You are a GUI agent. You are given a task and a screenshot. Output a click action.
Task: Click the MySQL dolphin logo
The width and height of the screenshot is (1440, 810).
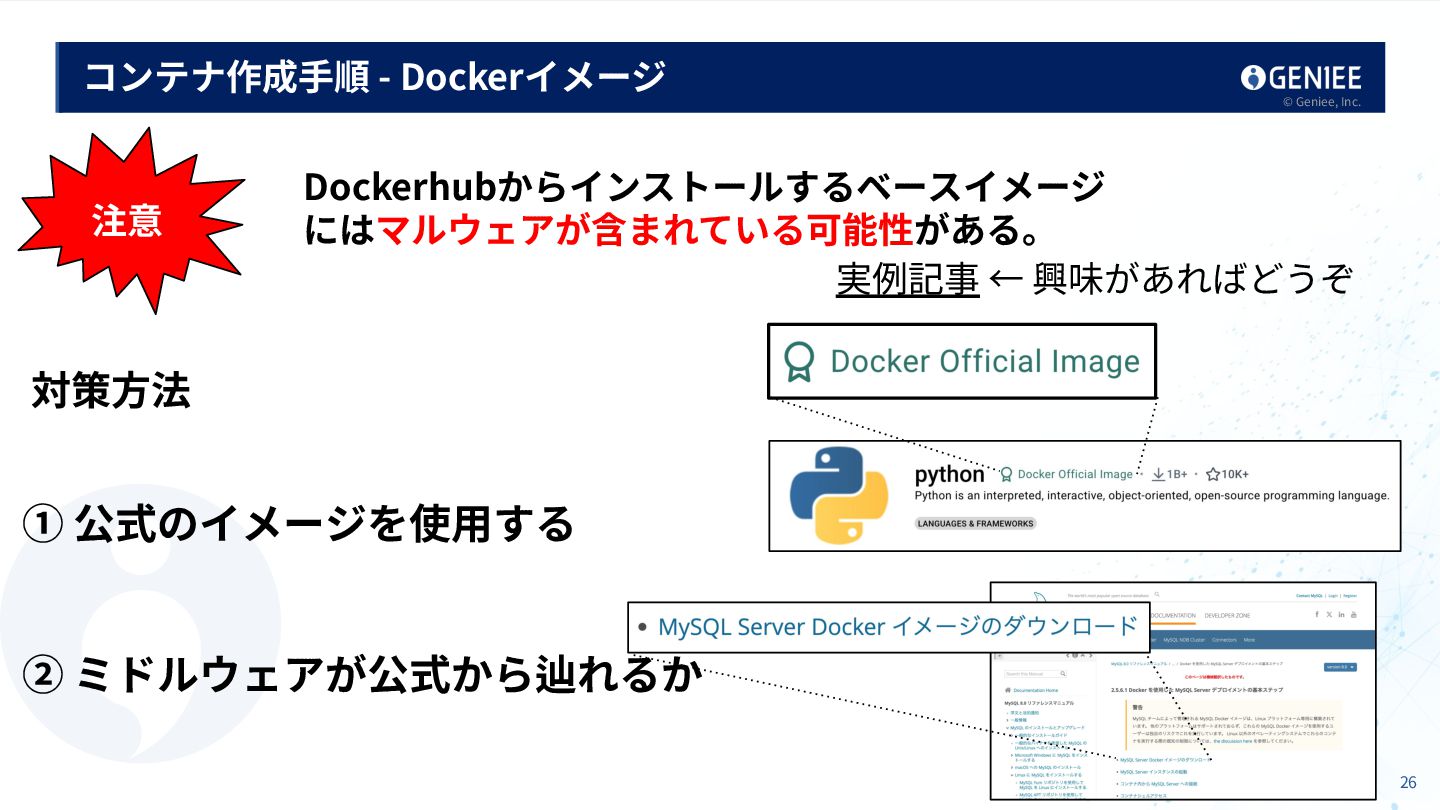click(1040, 597)
